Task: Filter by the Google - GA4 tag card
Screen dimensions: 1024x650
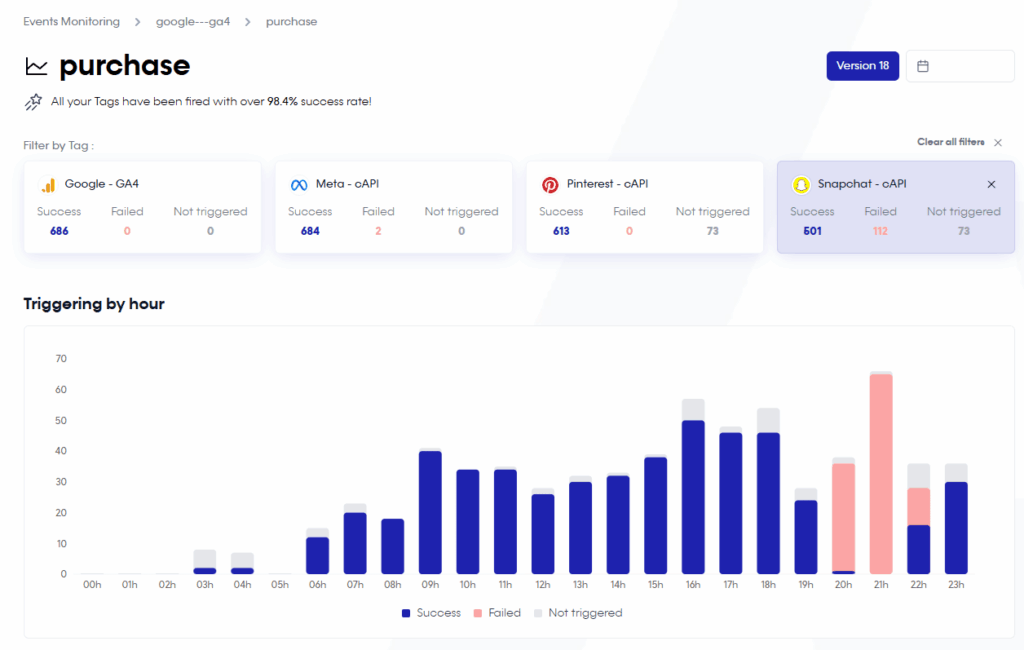Action: pyautogui.click(x=142, y=207)
